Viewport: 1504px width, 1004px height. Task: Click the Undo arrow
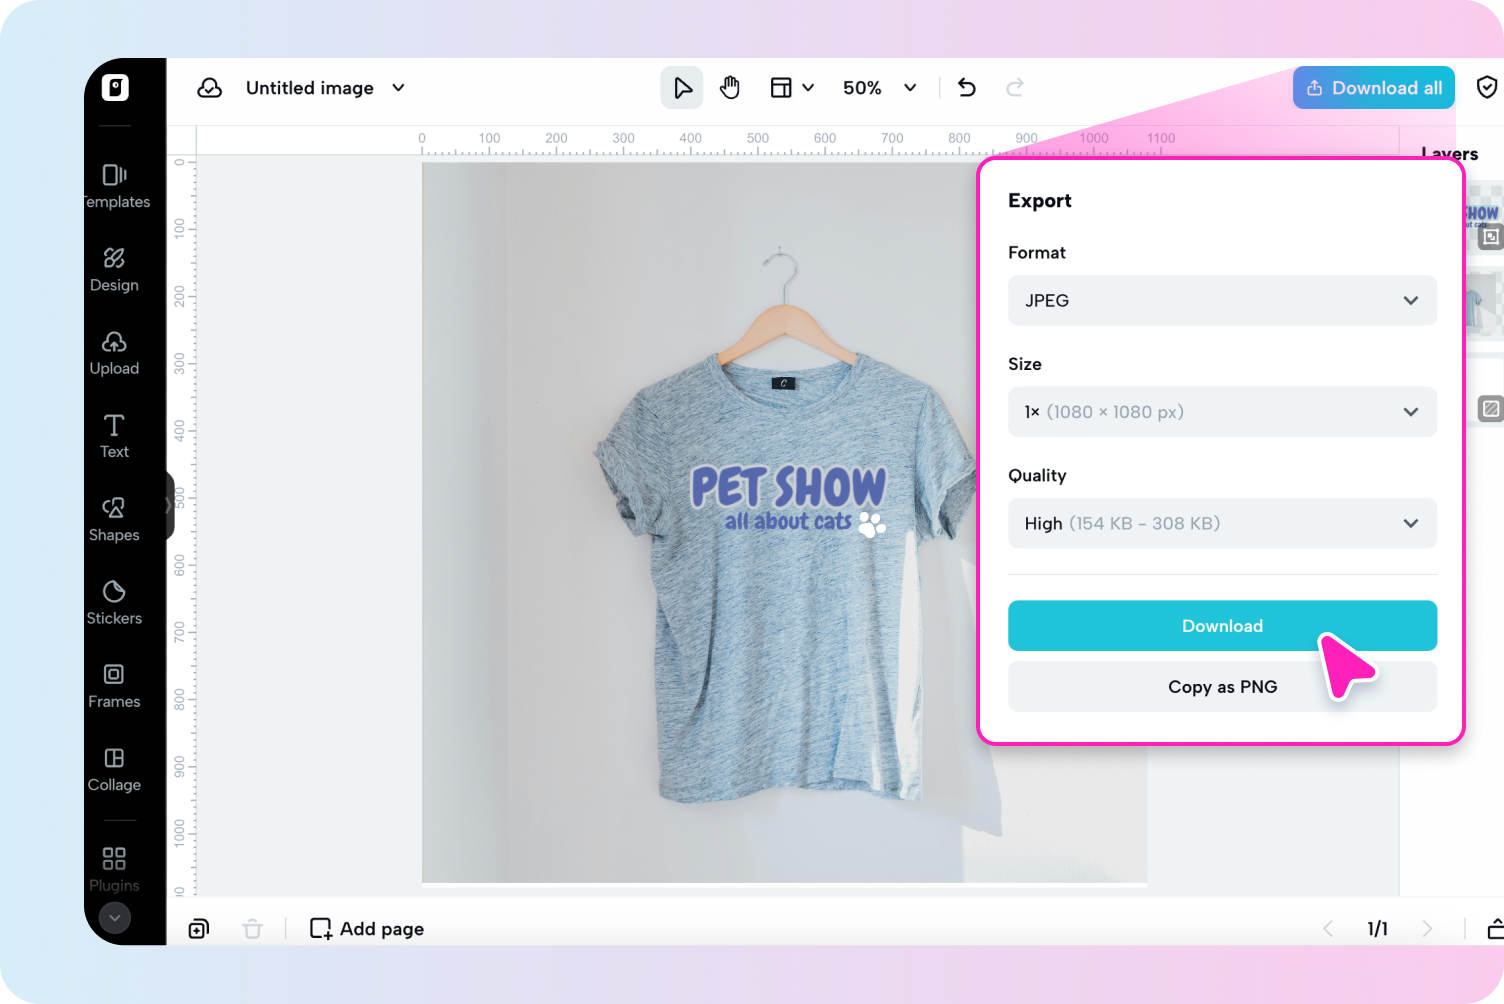(966, 87)
